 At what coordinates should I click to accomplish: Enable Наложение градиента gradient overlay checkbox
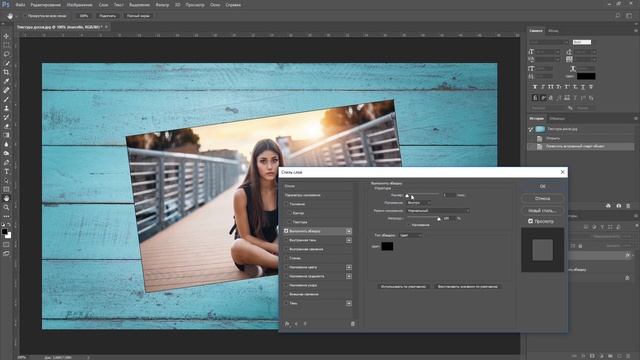(286, 276)
